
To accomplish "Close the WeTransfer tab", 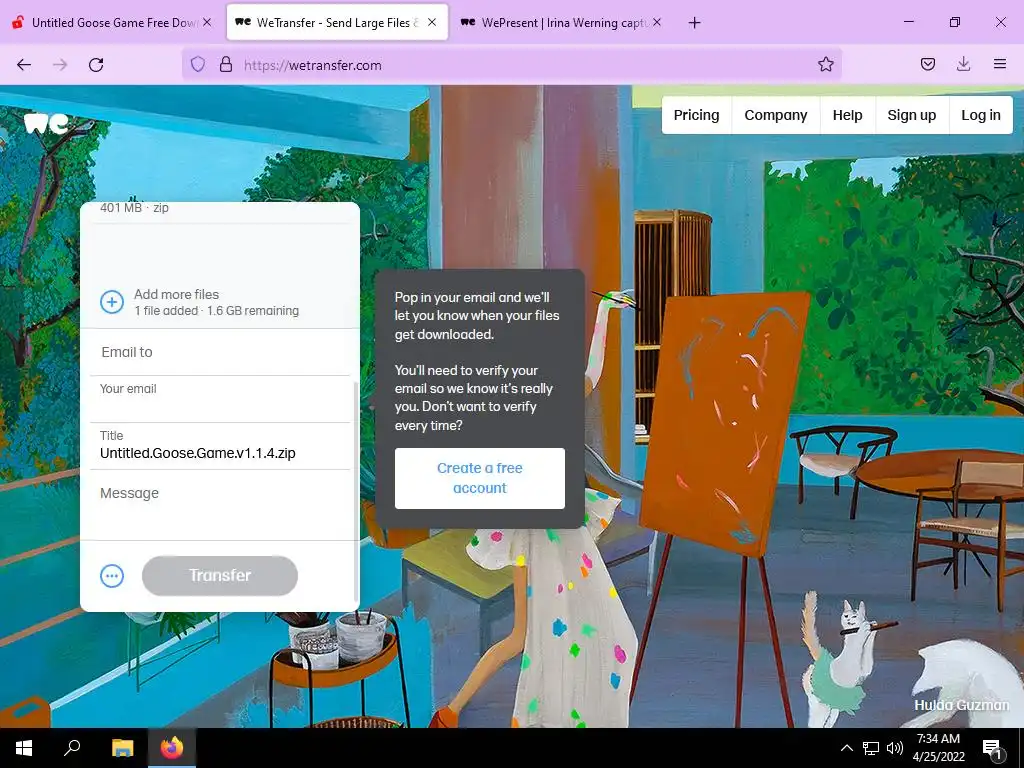I will tap(432, 22).
